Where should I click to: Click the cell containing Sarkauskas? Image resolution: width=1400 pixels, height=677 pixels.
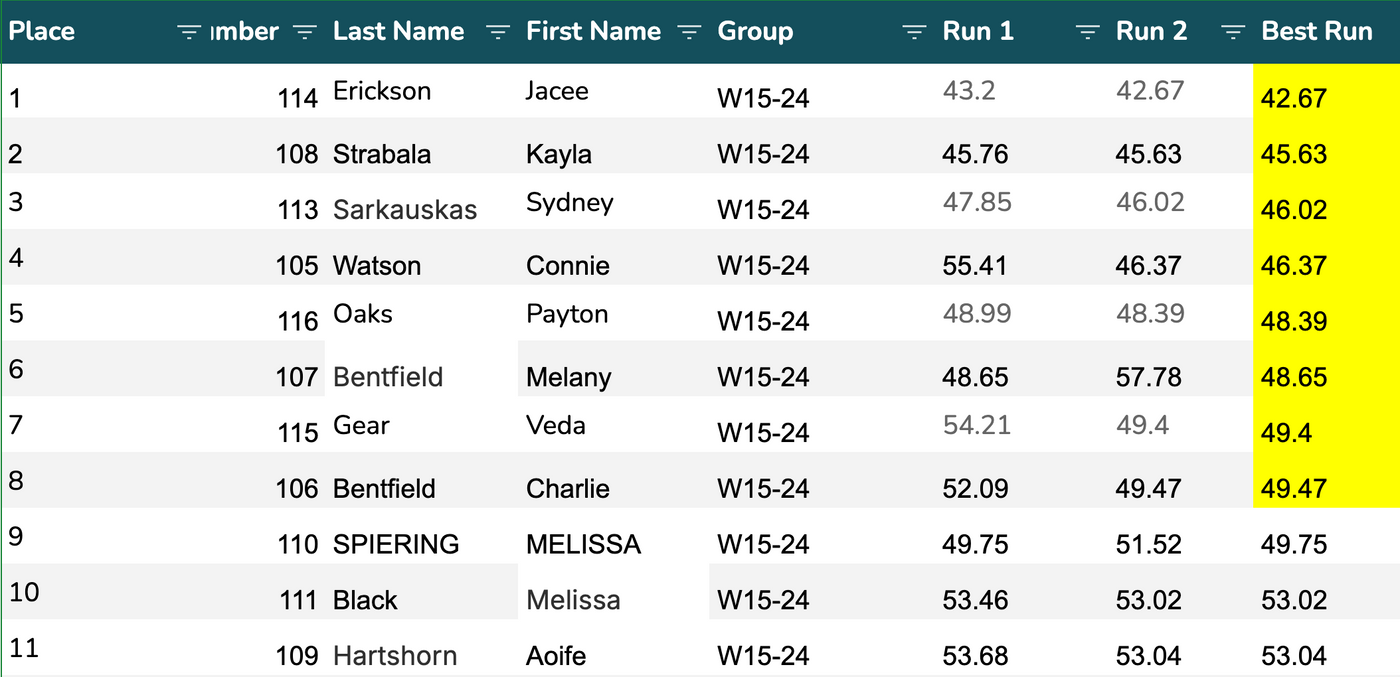(x=405, y=210)
